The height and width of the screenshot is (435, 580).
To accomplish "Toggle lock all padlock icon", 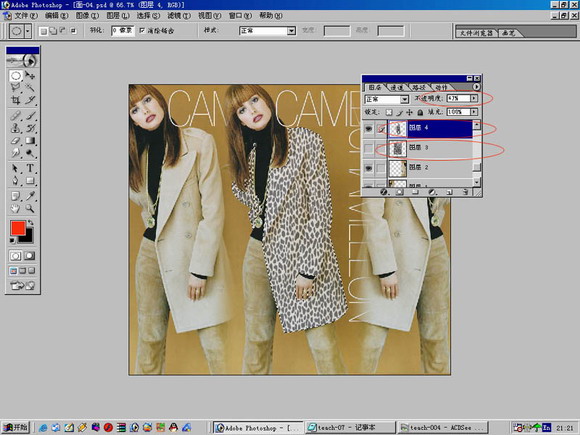I will (x=420, y=112).
